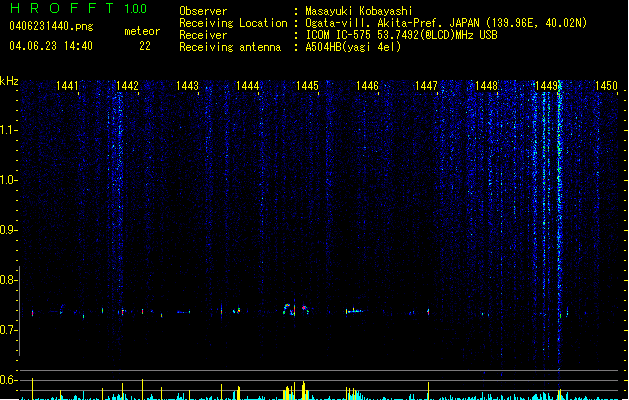
Task: Click the 1448 time marker
Action: [x=486, y=86]
